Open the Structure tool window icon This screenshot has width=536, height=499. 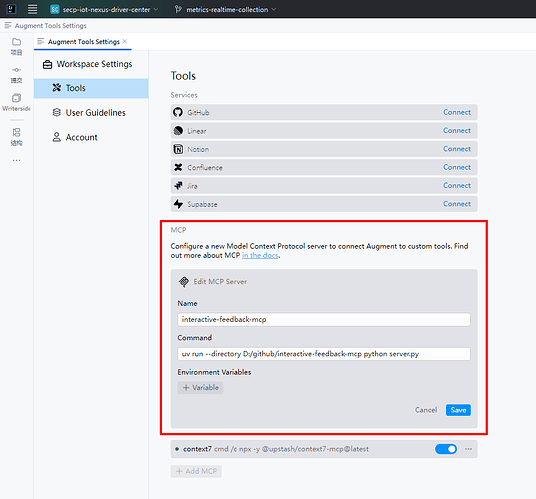point(16,132)
